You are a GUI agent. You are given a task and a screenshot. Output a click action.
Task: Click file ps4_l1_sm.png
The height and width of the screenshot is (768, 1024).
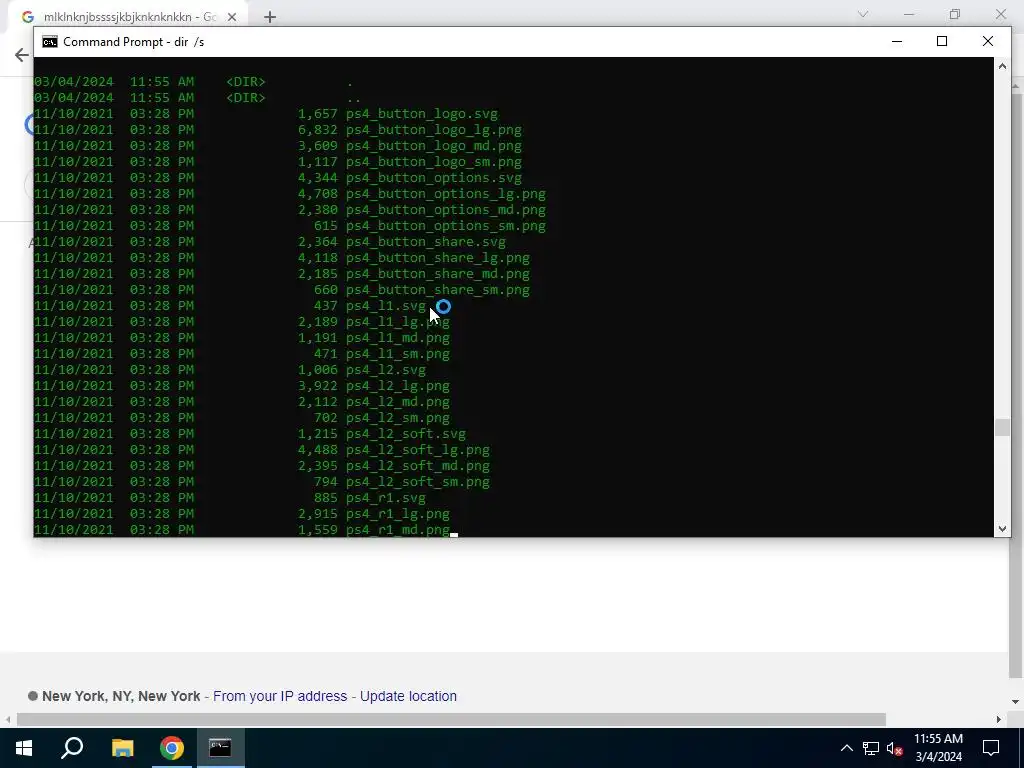[398, 354]
